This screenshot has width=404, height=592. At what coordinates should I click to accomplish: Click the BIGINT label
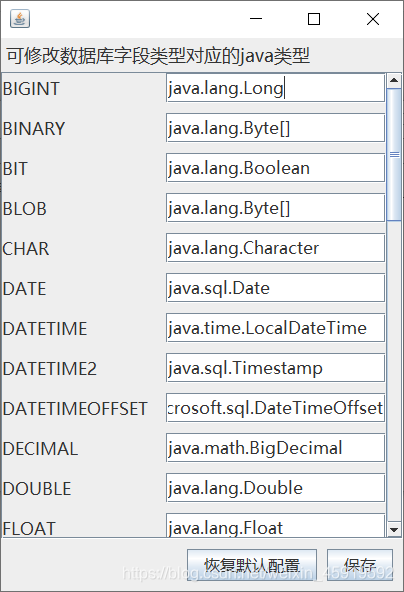click(31, 89)
